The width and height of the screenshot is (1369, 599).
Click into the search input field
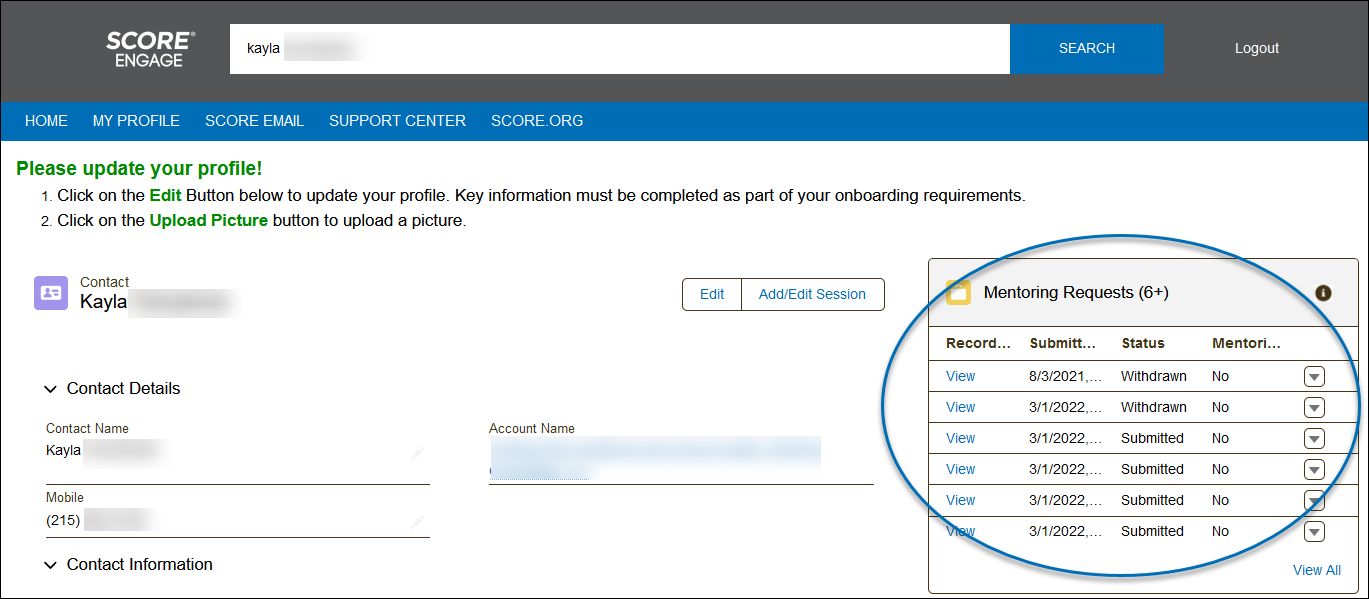pyautogui.click(x=620, y=49)
